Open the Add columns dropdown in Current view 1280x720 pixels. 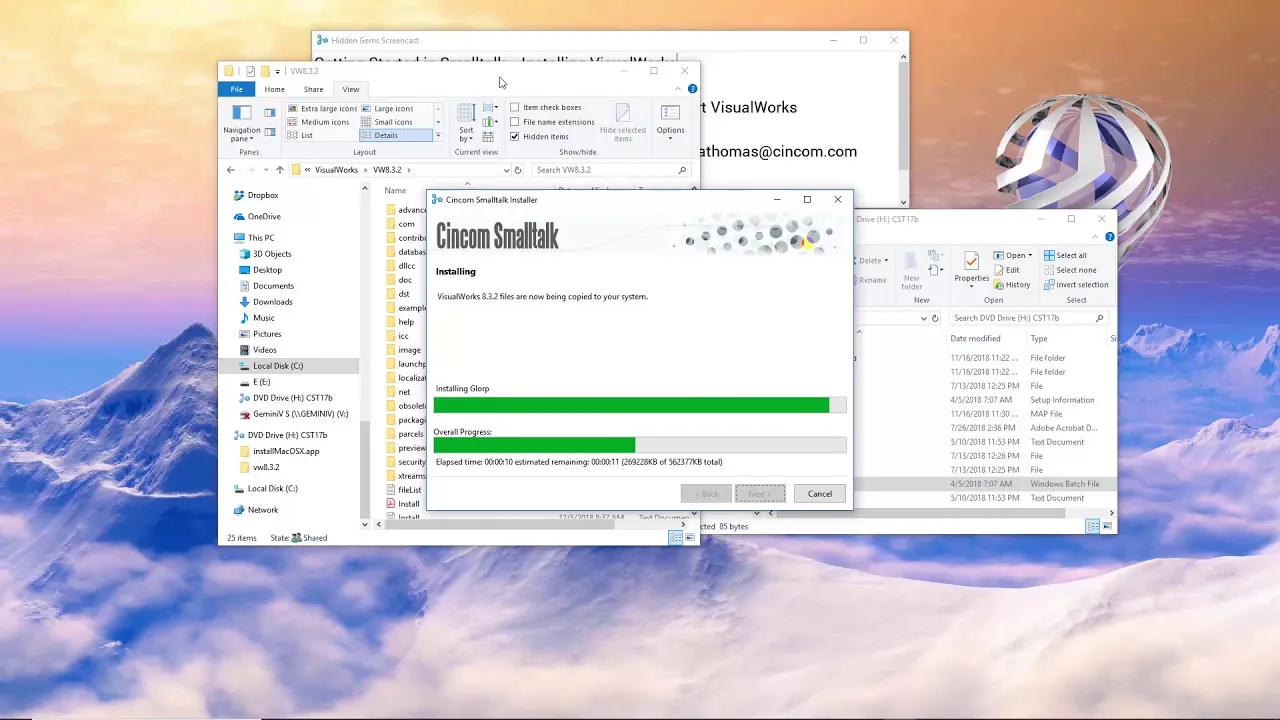[490, 122]
